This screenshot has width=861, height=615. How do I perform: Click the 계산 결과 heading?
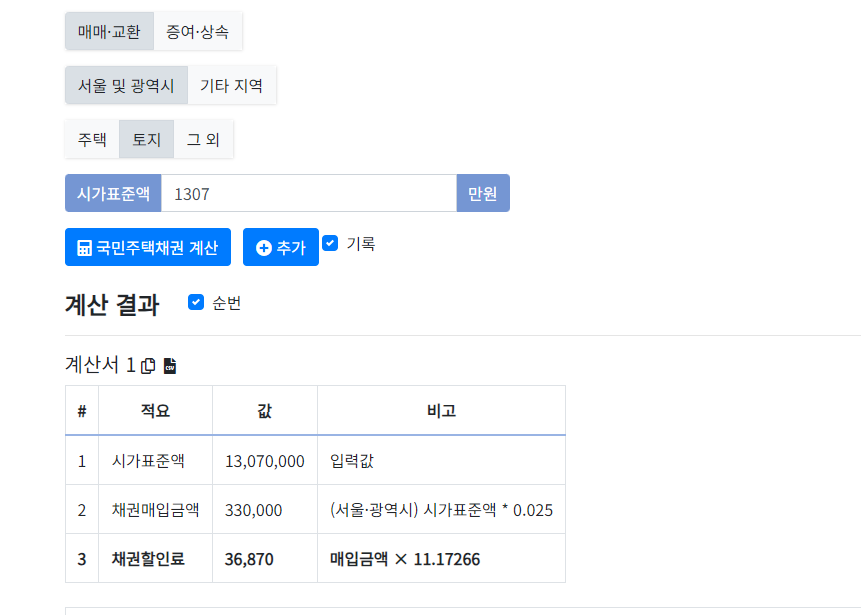112,304
